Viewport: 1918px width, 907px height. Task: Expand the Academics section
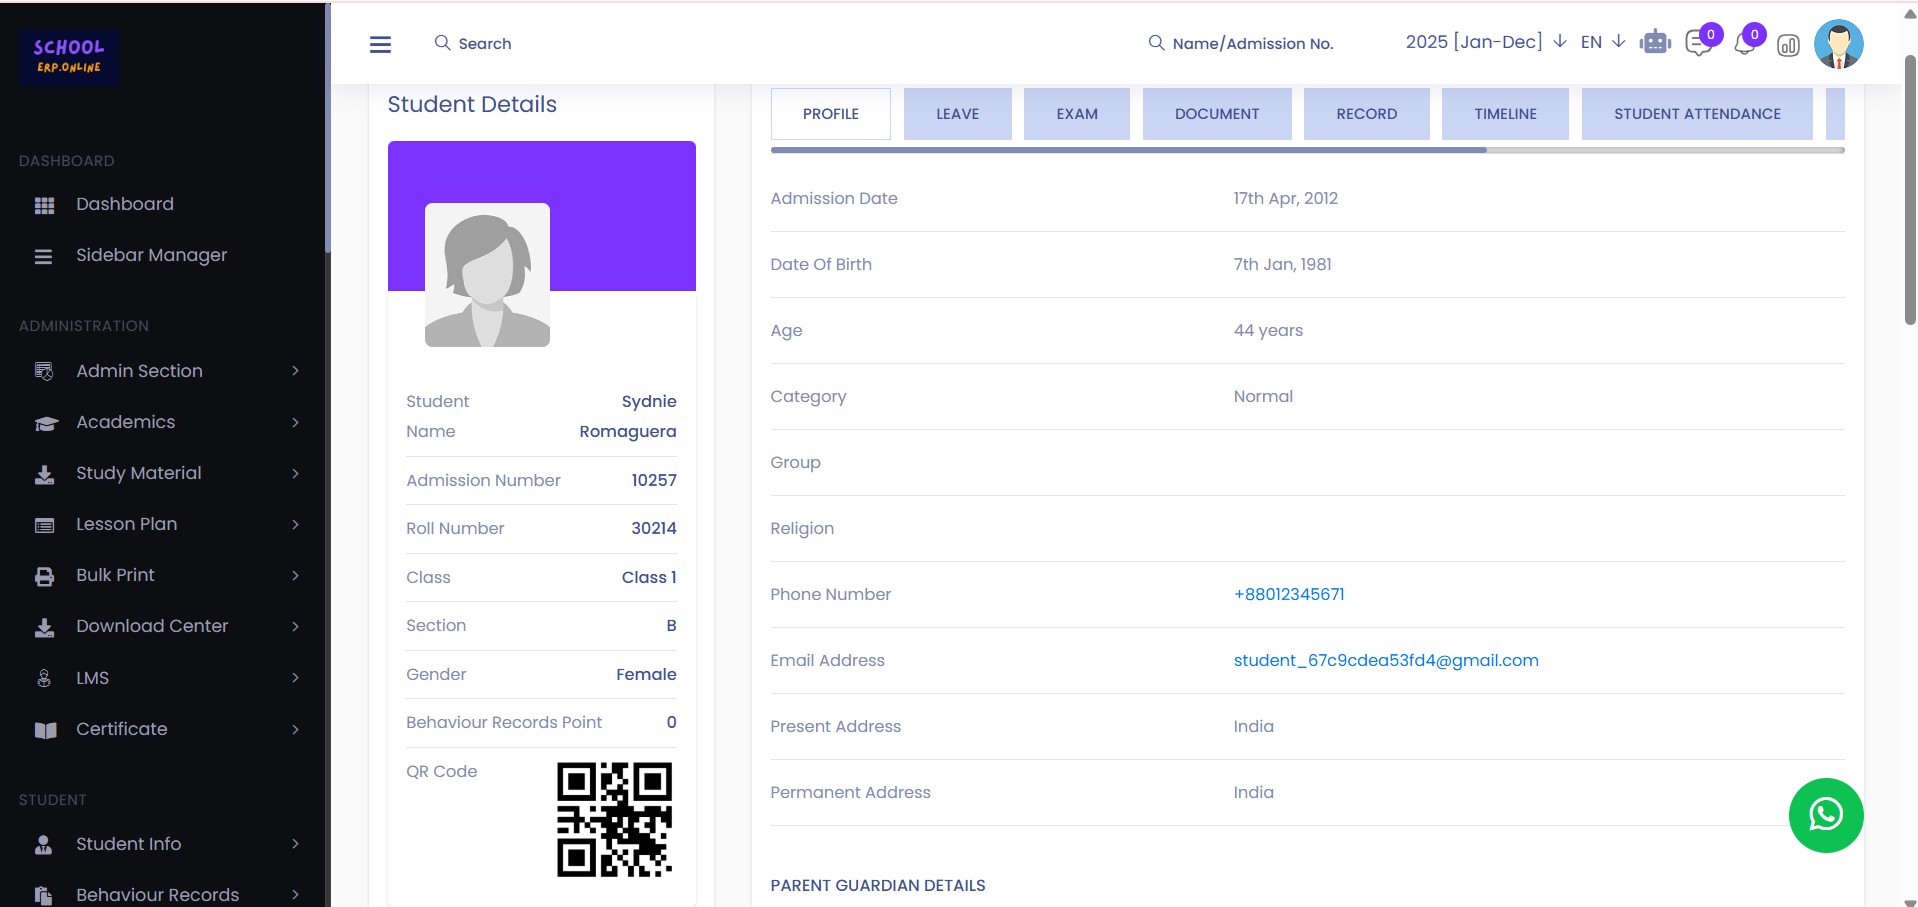(124, 422)
